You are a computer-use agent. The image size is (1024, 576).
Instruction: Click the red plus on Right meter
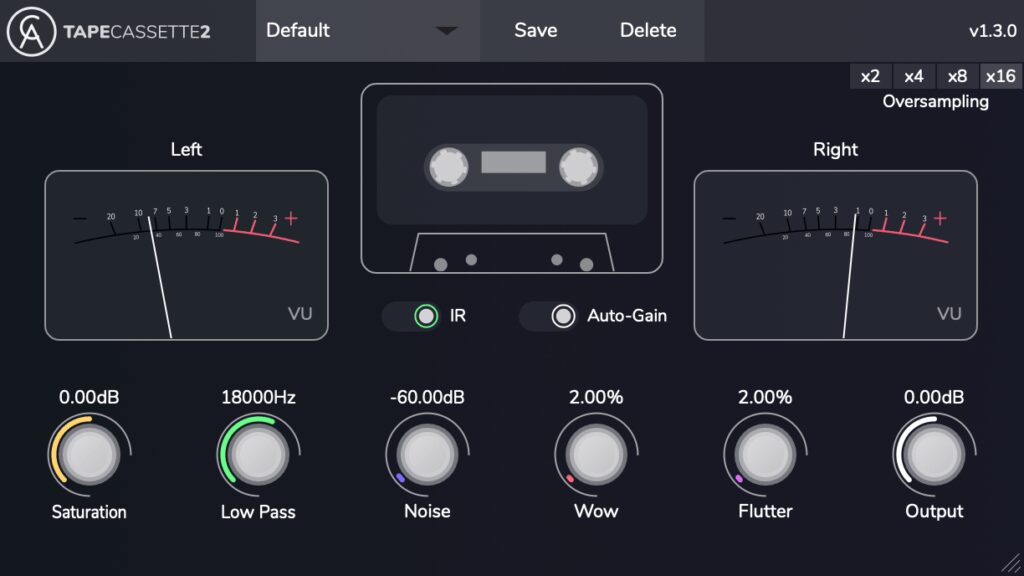940,218
